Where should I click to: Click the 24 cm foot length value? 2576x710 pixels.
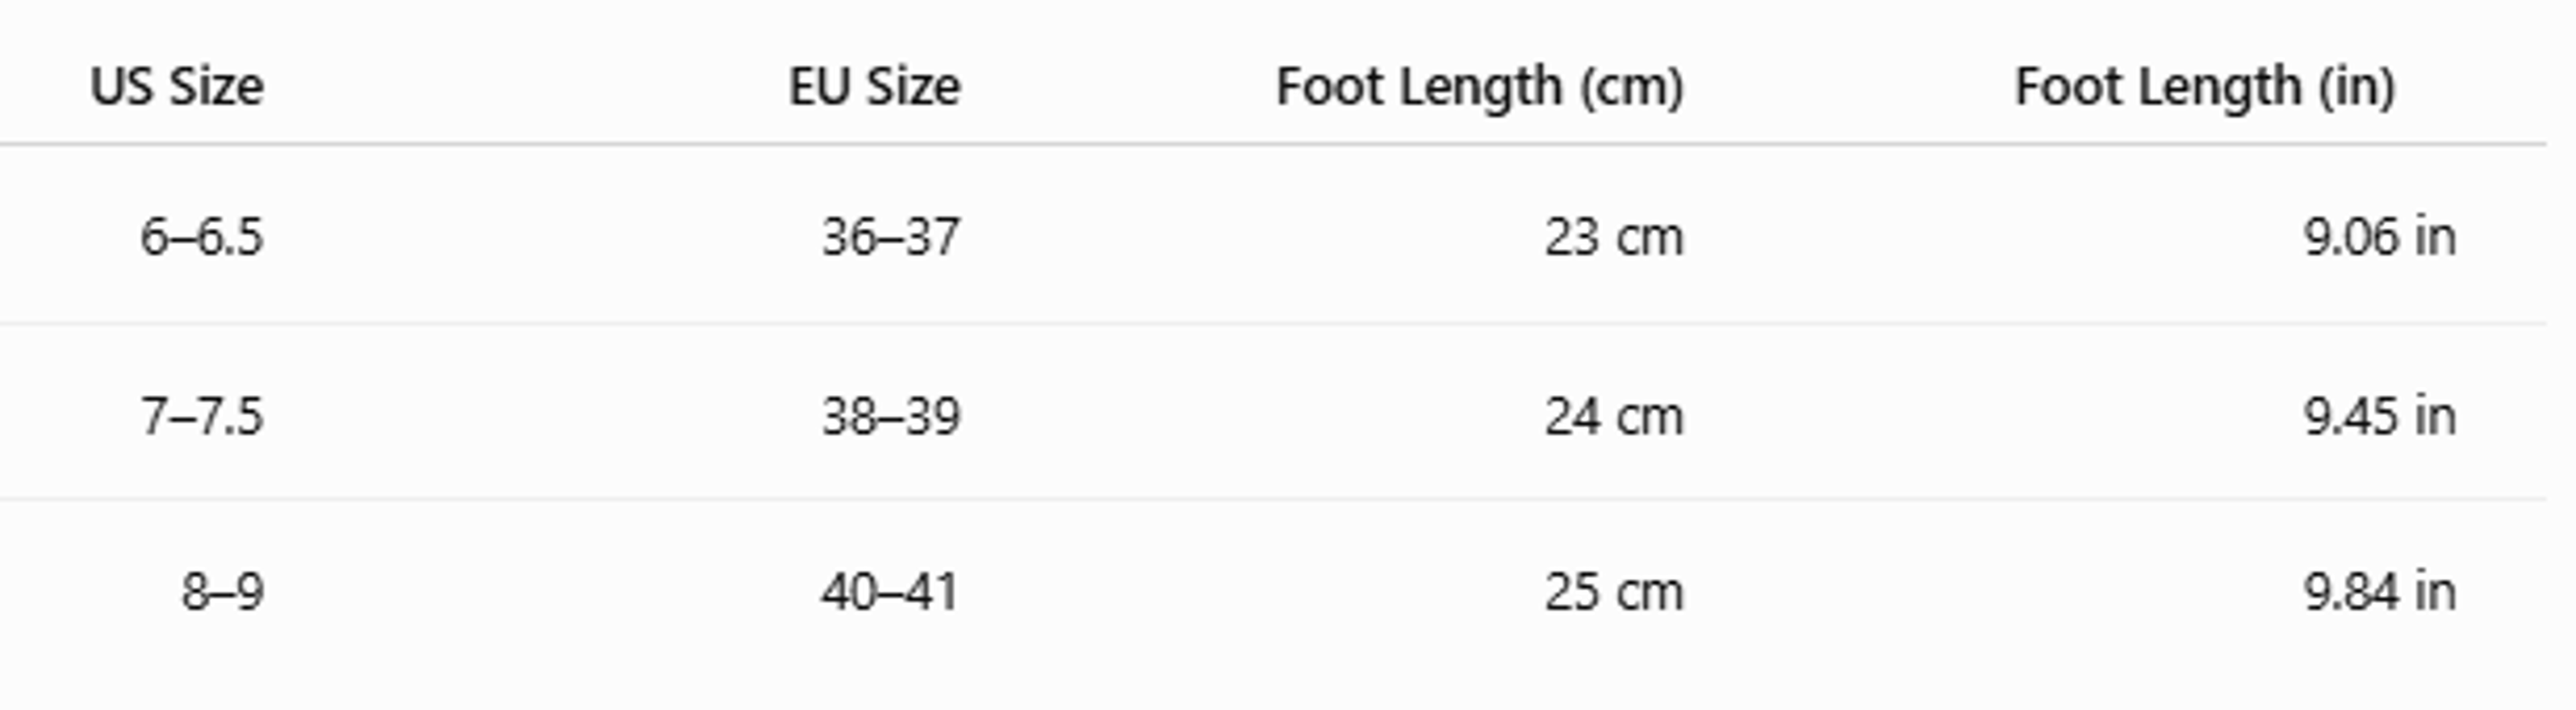coord(1614,416)
